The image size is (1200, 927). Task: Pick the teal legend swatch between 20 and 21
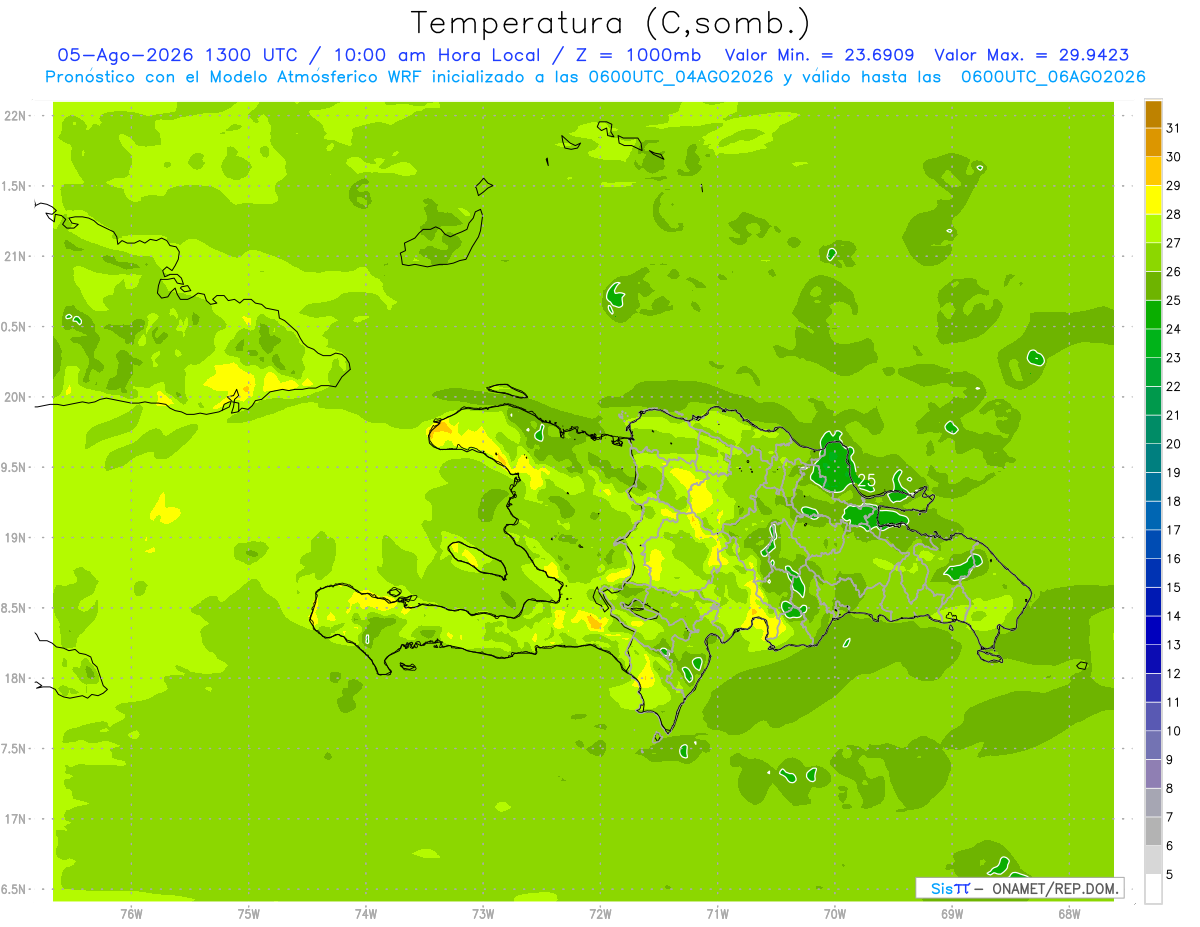[x=1153, y=429]
